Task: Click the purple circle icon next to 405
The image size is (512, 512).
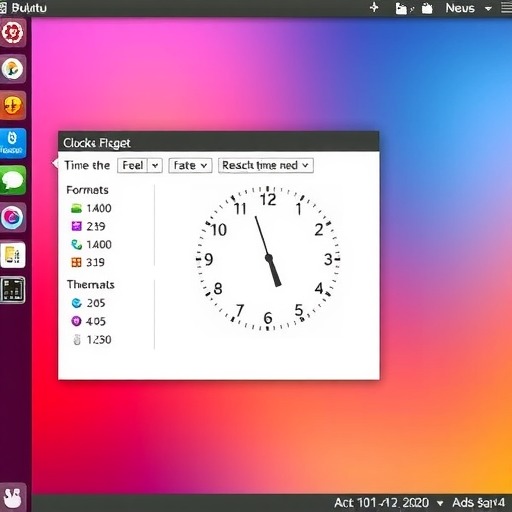Action: 76,321
